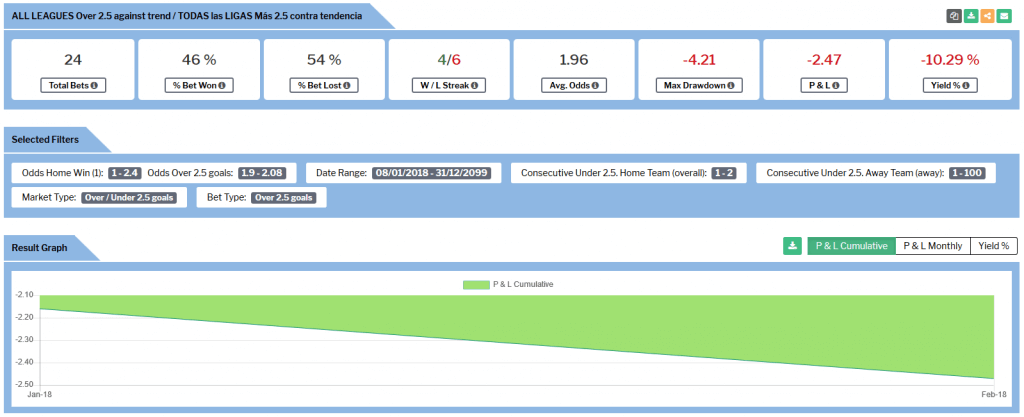The image size is (1024, 417).
Task: Click the info icon on % Bet Won
Action: [x=224, y=85]
